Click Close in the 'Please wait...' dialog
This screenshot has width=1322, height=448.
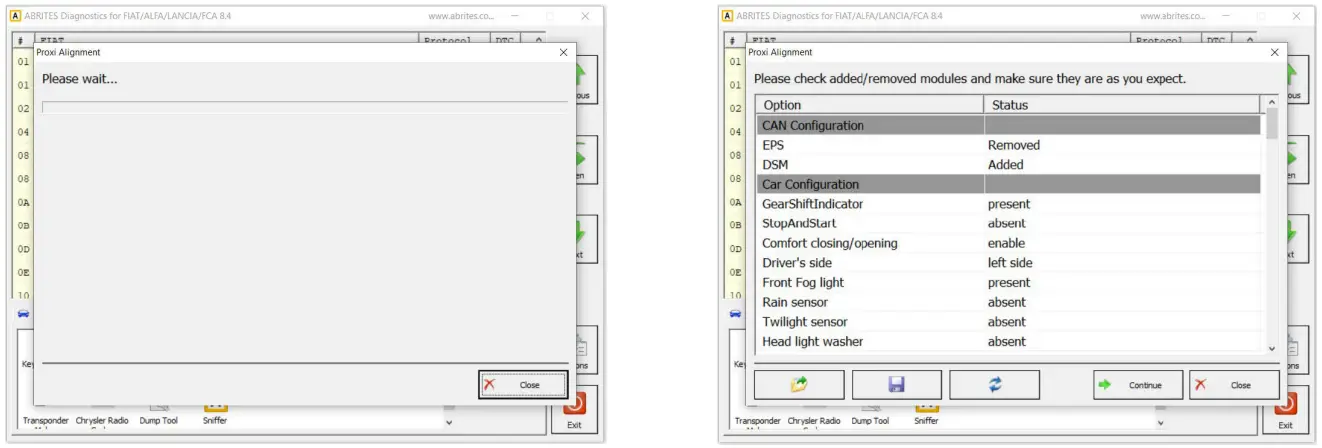pyautogui.click(x=523, y=385)
